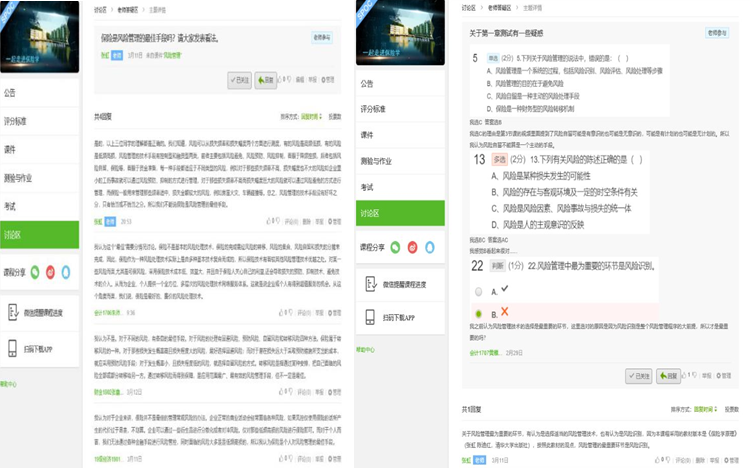Viewport: 750px width, 468px height.
Task: Sort replies by 投票数 on left page
Action: (x=334, y=117)
